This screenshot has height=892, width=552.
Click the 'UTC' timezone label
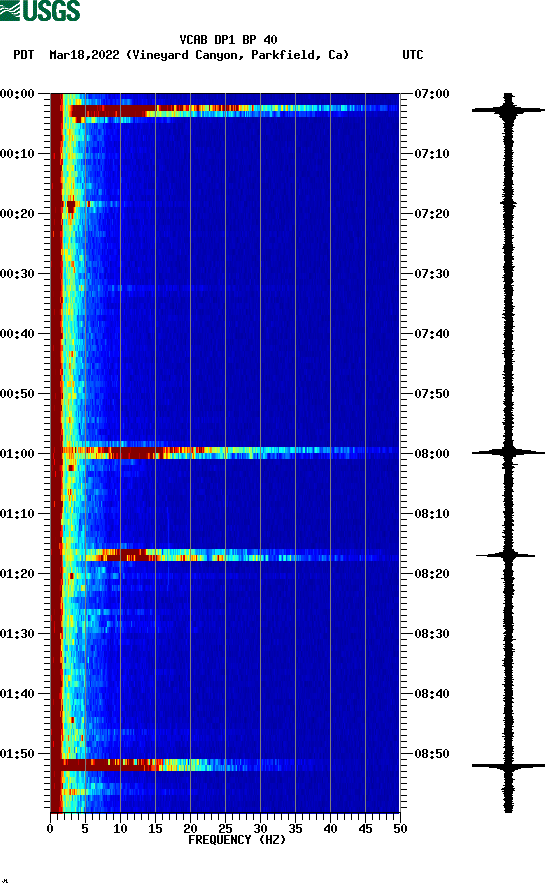[x=413, y=55]
